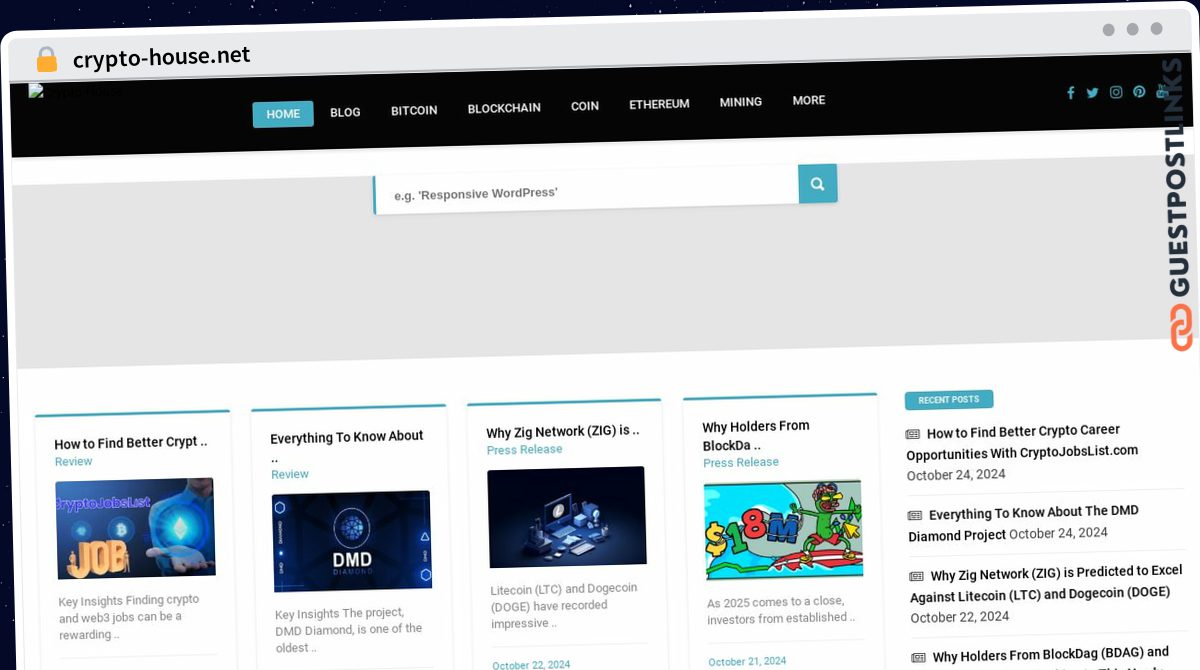The image size is (1200, 670).
Task: Expand the MORE menu
Action: pyautogui.click(x=809, y=100)
